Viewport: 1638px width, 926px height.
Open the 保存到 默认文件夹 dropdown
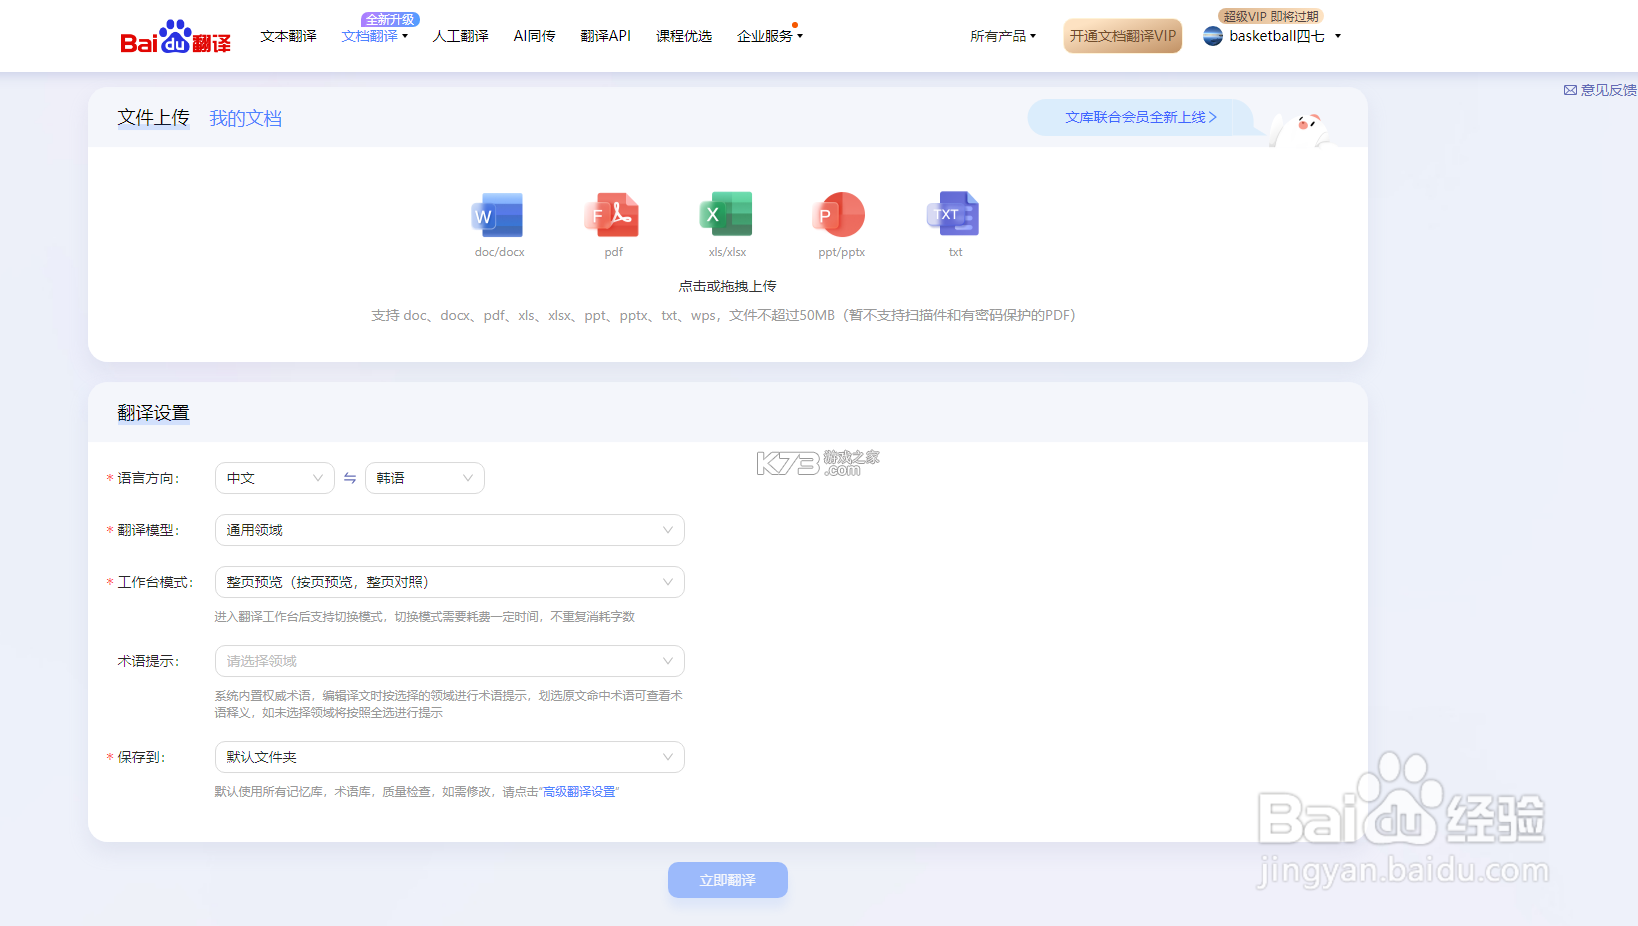point(450,757)
